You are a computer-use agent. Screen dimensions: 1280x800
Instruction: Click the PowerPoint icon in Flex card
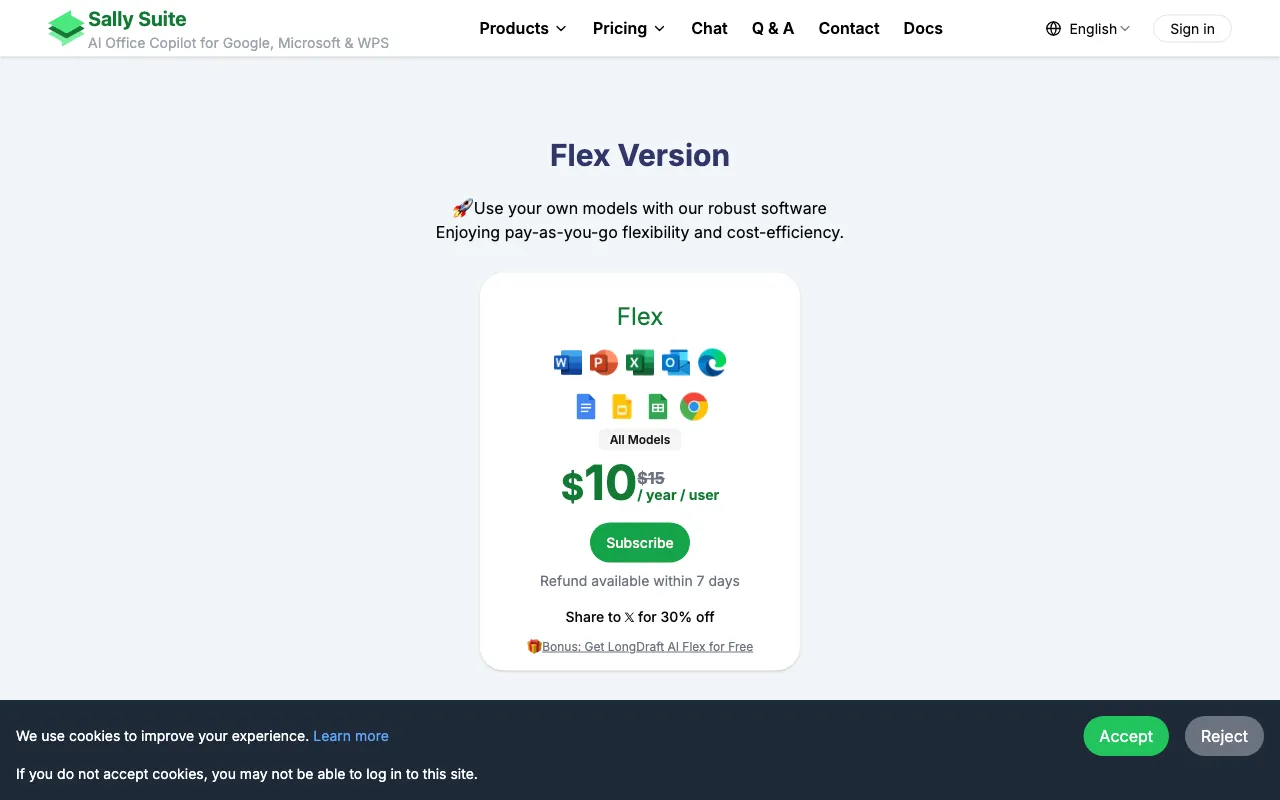(604, 362)
